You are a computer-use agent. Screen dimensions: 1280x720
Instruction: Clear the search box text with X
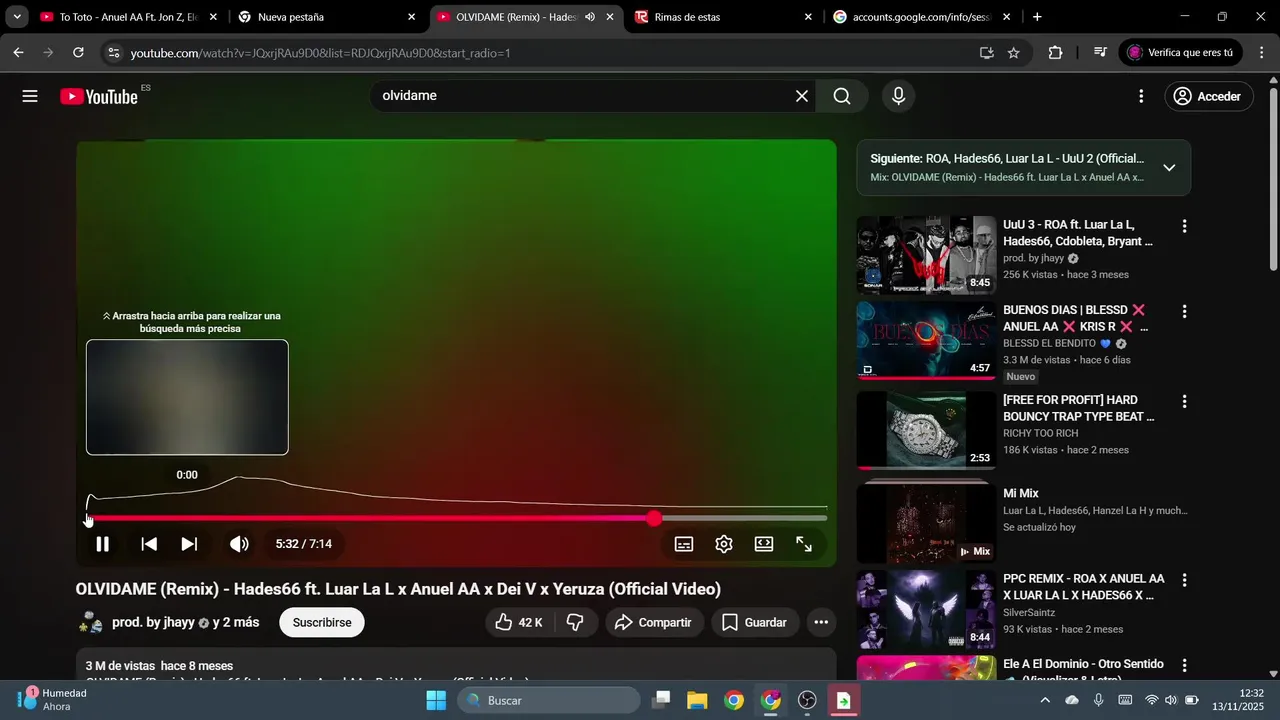click(802, 96)
